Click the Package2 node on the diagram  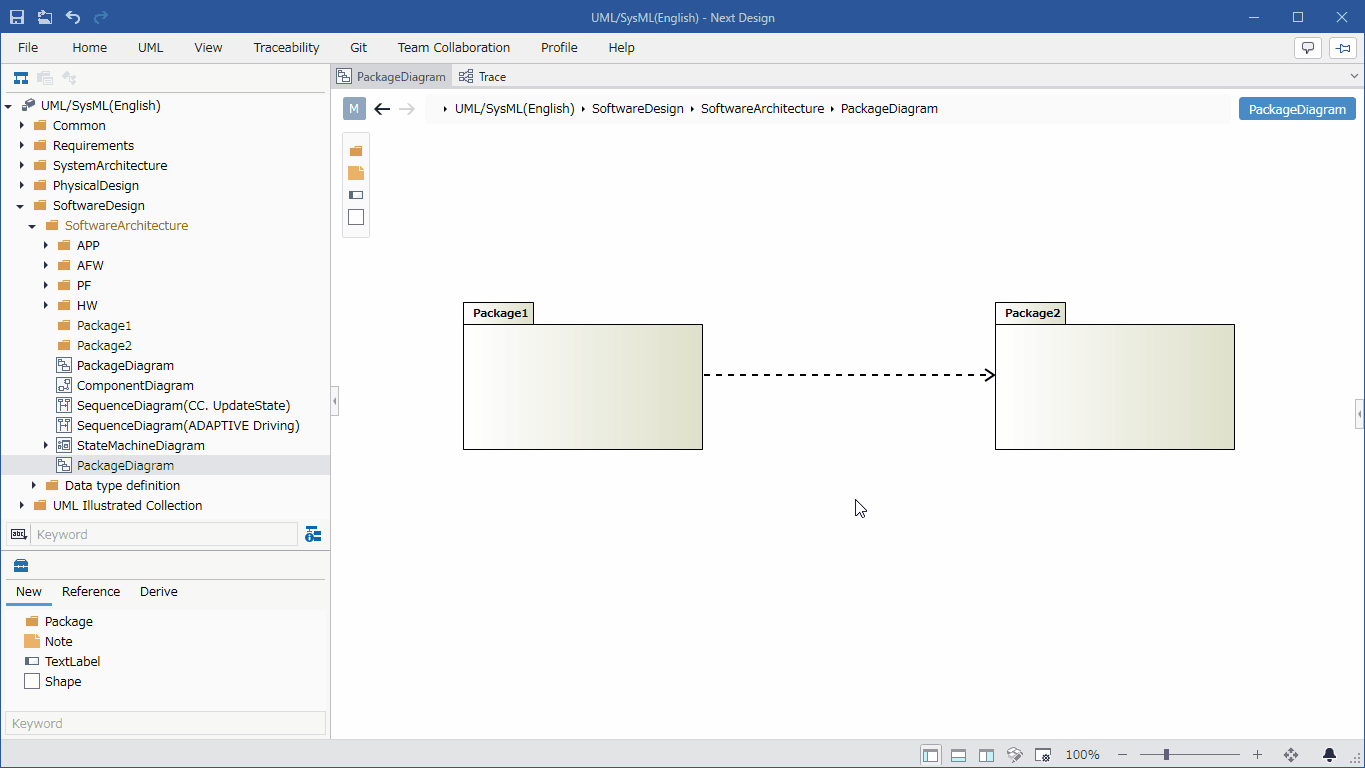click(x=1115, y=376)
